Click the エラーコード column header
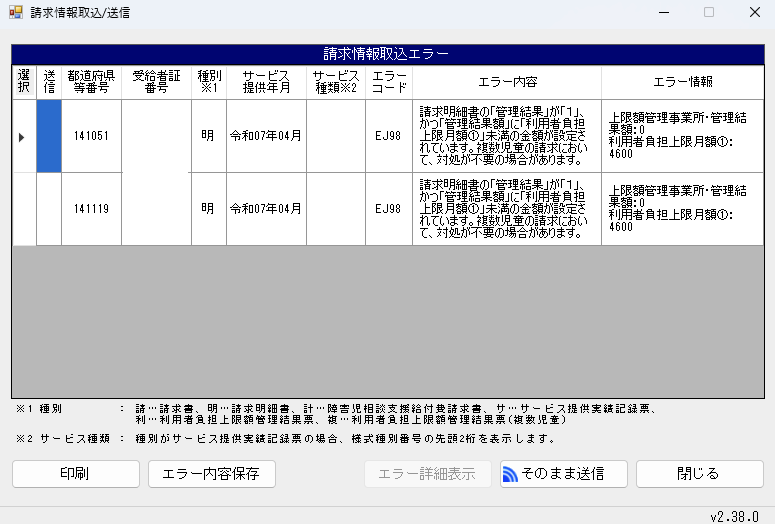 [389, 82]
